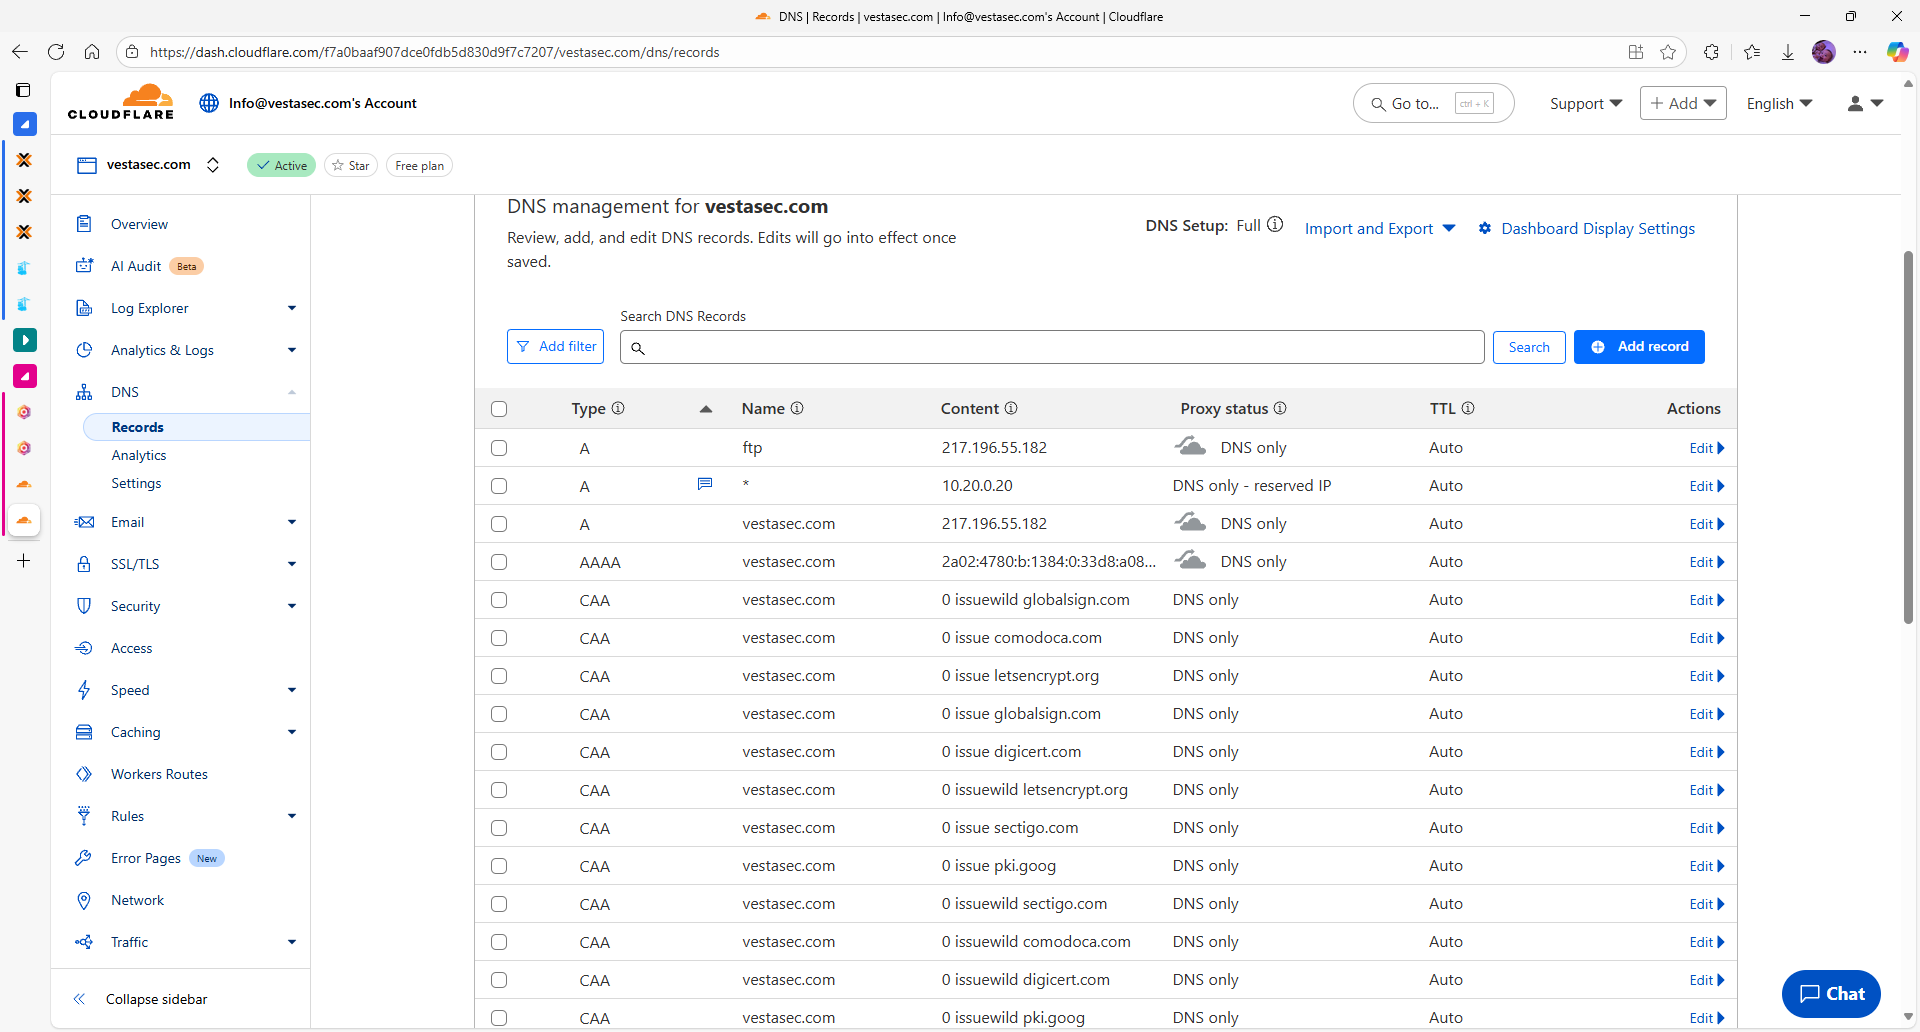Screen dimensions: 1920x1032
Task: Select Records under DNS
Action: pos(196,427)
